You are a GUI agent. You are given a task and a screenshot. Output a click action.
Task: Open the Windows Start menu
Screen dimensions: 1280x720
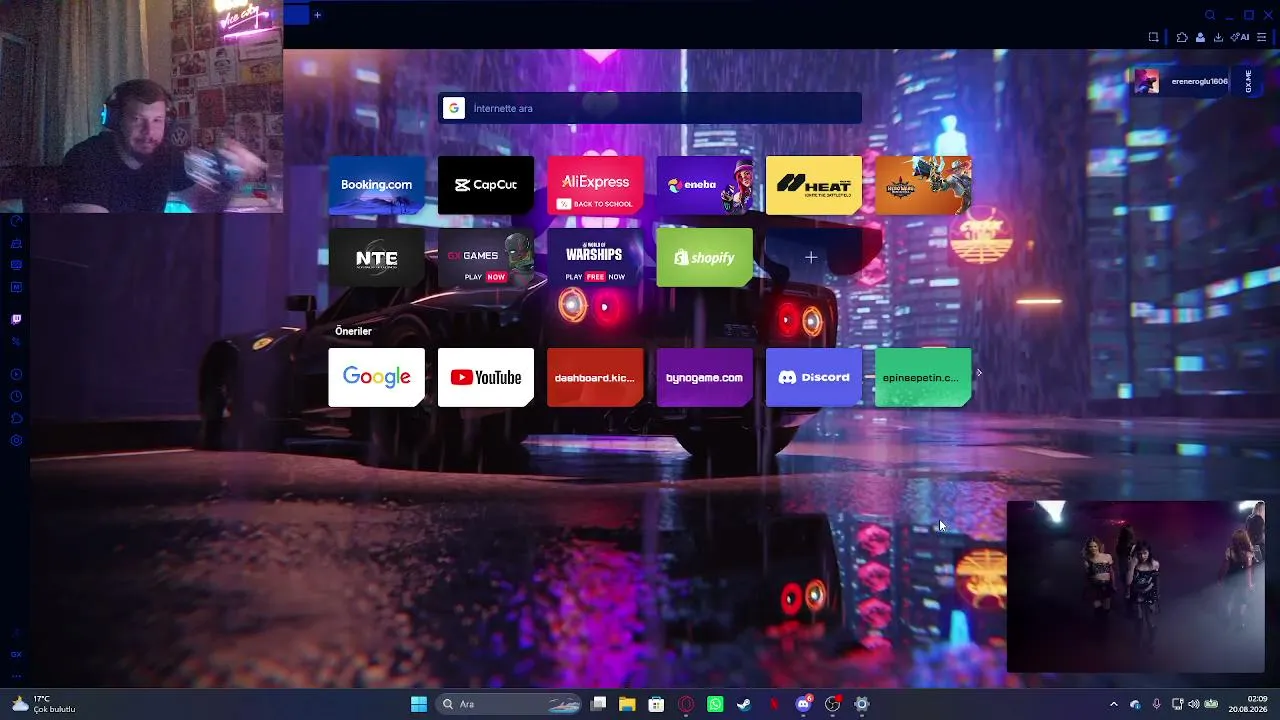point(419,704)
